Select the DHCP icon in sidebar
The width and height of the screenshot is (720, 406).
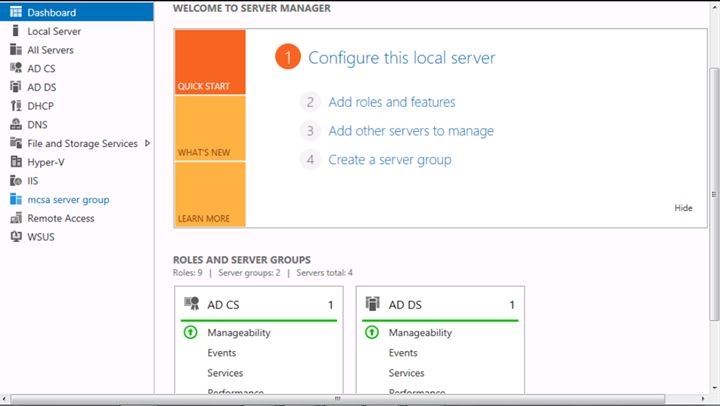pyautogui.click(x=16, y=106)
